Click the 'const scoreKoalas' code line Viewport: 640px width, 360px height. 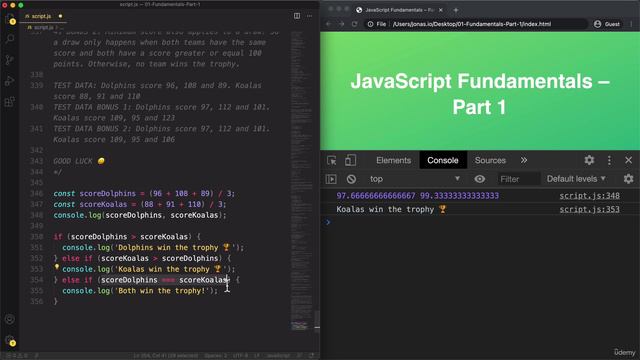[140, 204]
